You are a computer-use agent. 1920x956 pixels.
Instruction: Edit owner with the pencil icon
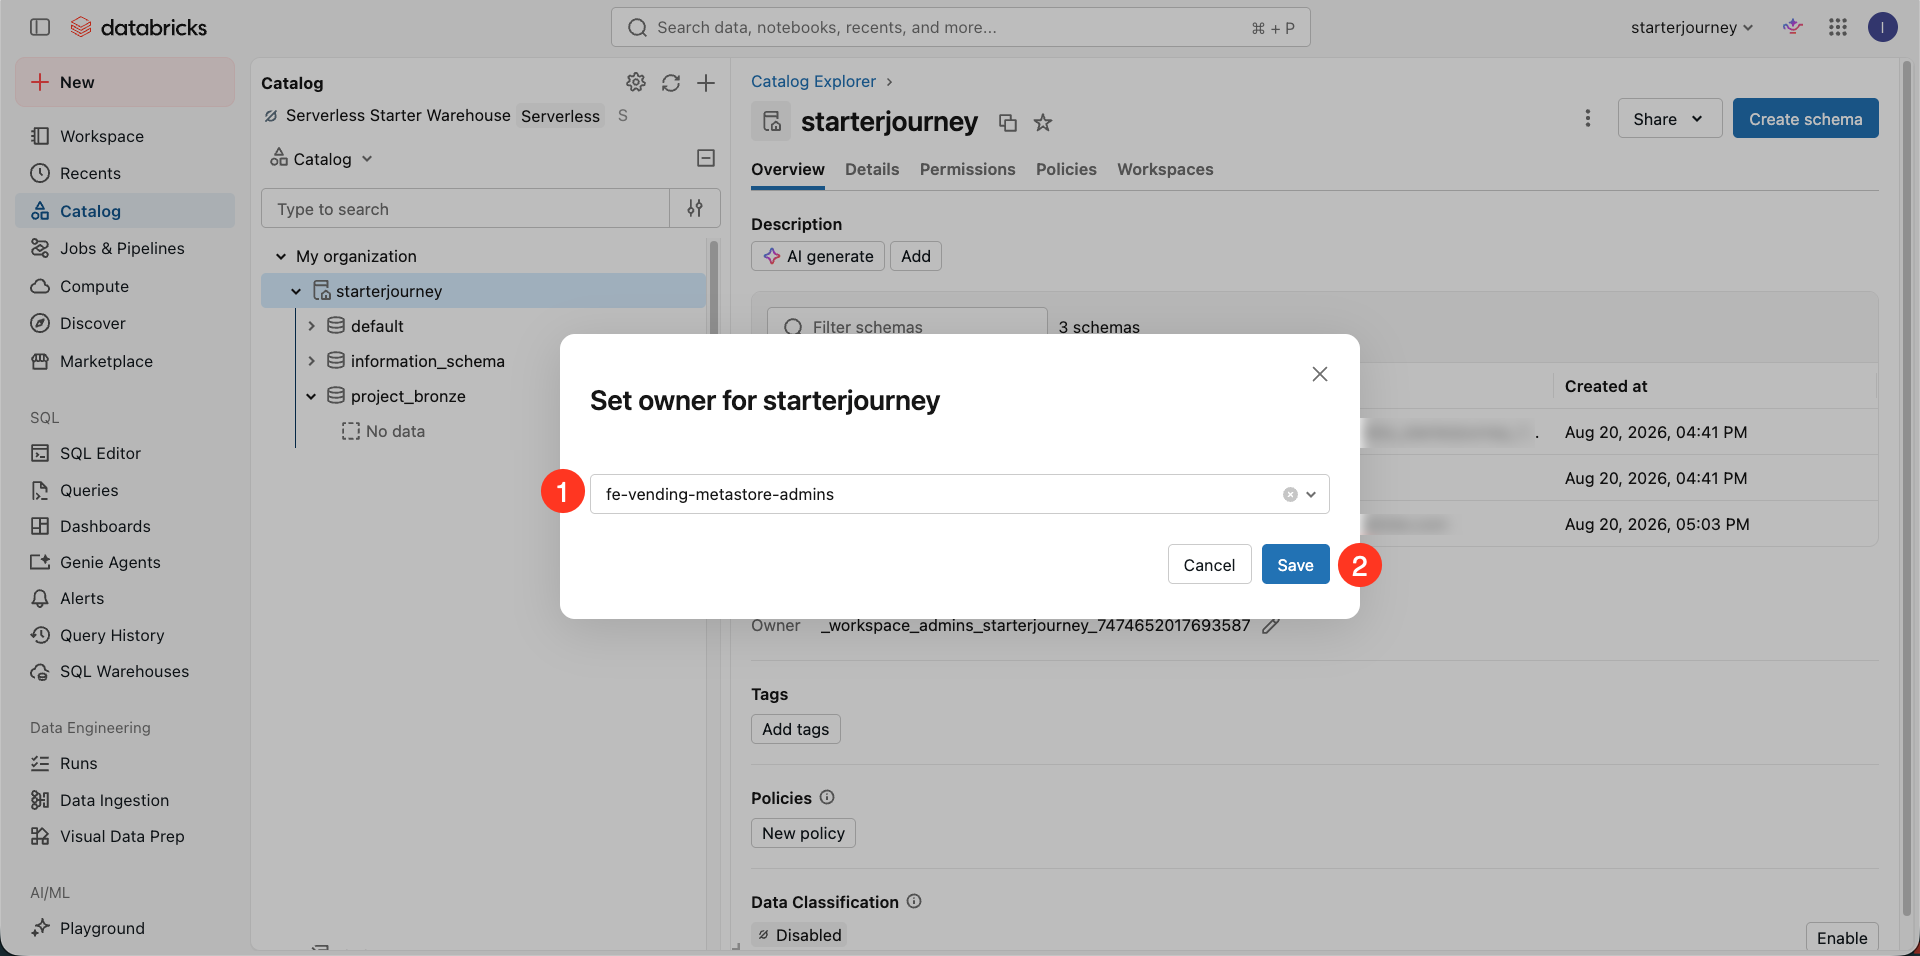1271,626
